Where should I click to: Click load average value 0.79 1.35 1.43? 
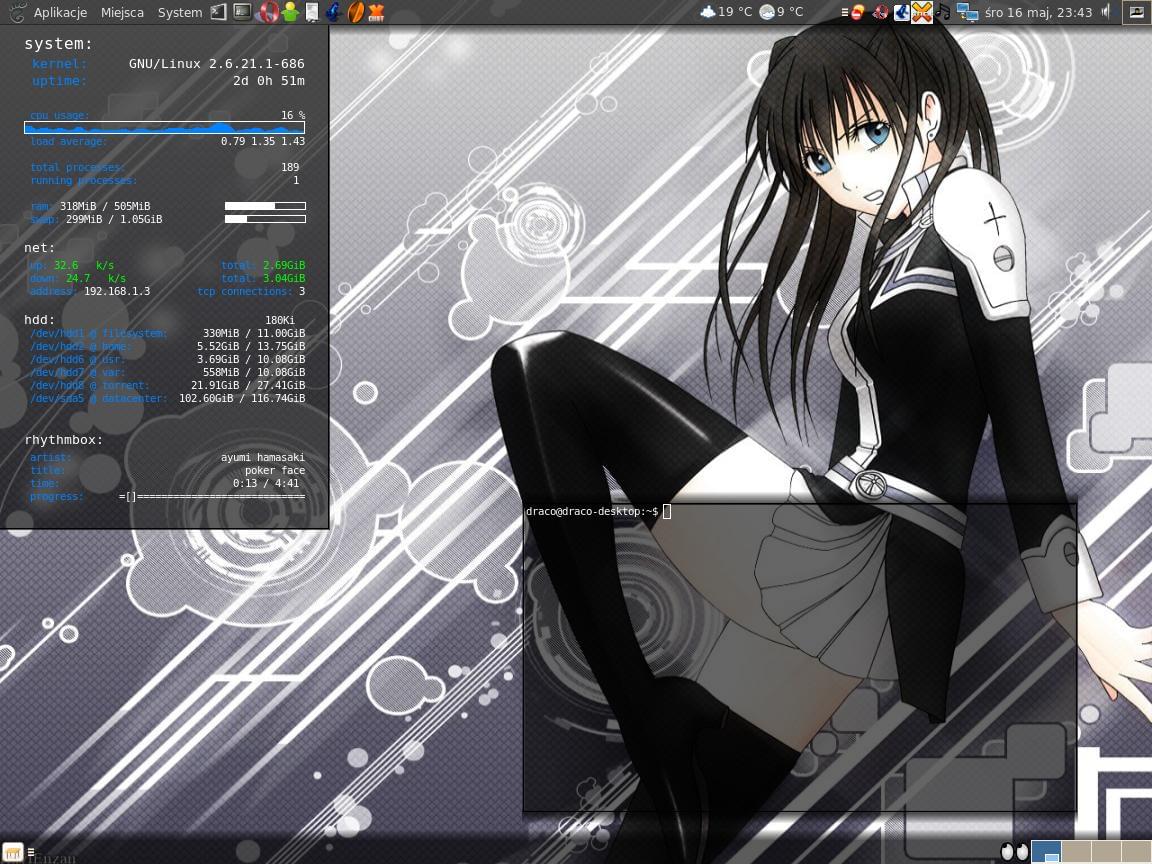click(x=263, y=141)
